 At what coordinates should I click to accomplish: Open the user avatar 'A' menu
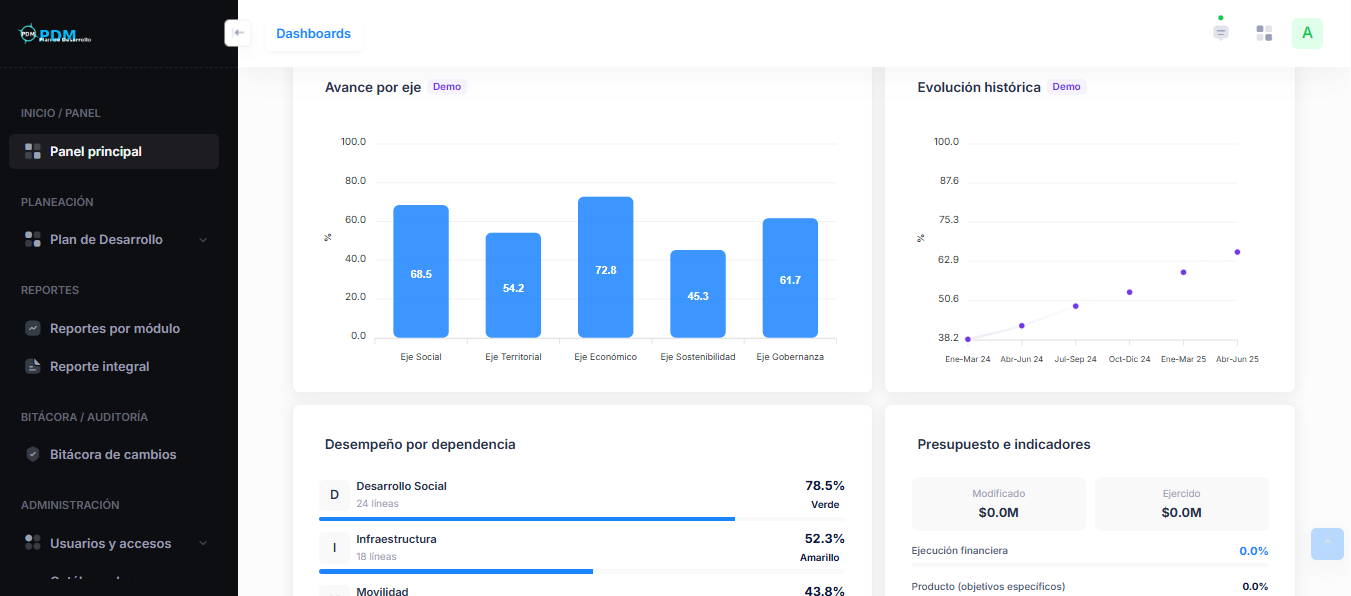(1307, 33)
